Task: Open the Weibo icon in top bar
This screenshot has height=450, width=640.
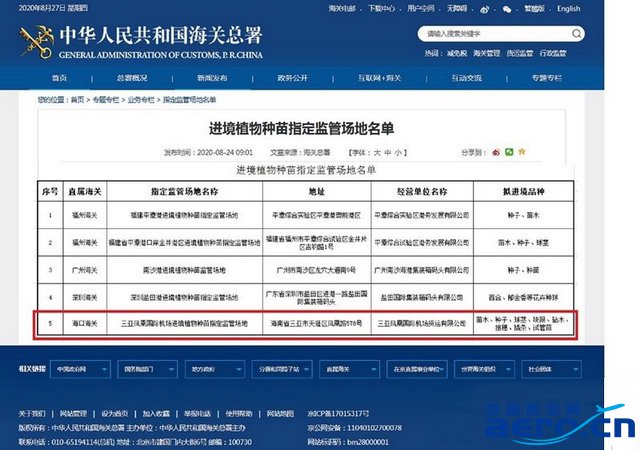Action: tap(484, 9)
